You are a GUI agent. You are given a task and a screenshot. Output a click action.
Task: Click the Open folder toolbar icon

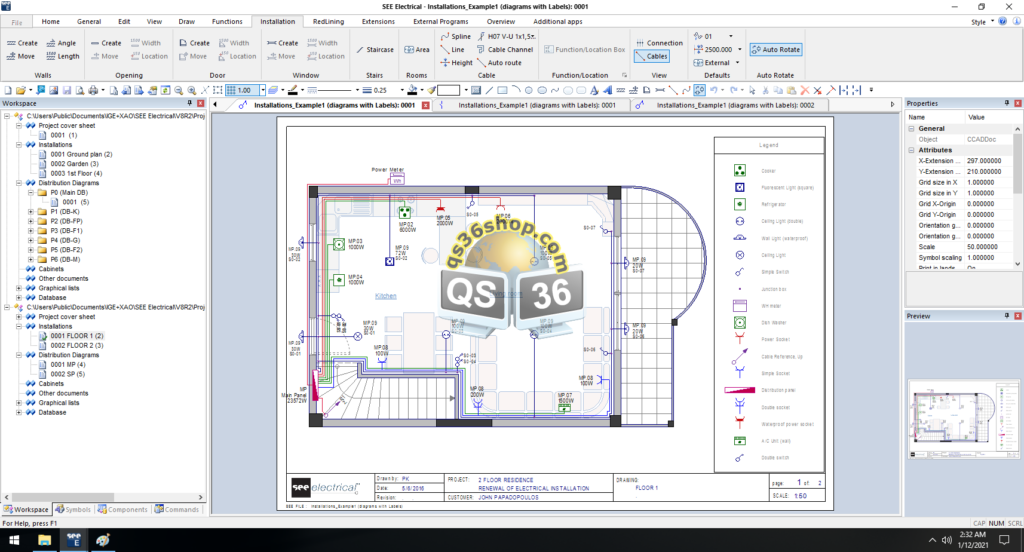20,90
